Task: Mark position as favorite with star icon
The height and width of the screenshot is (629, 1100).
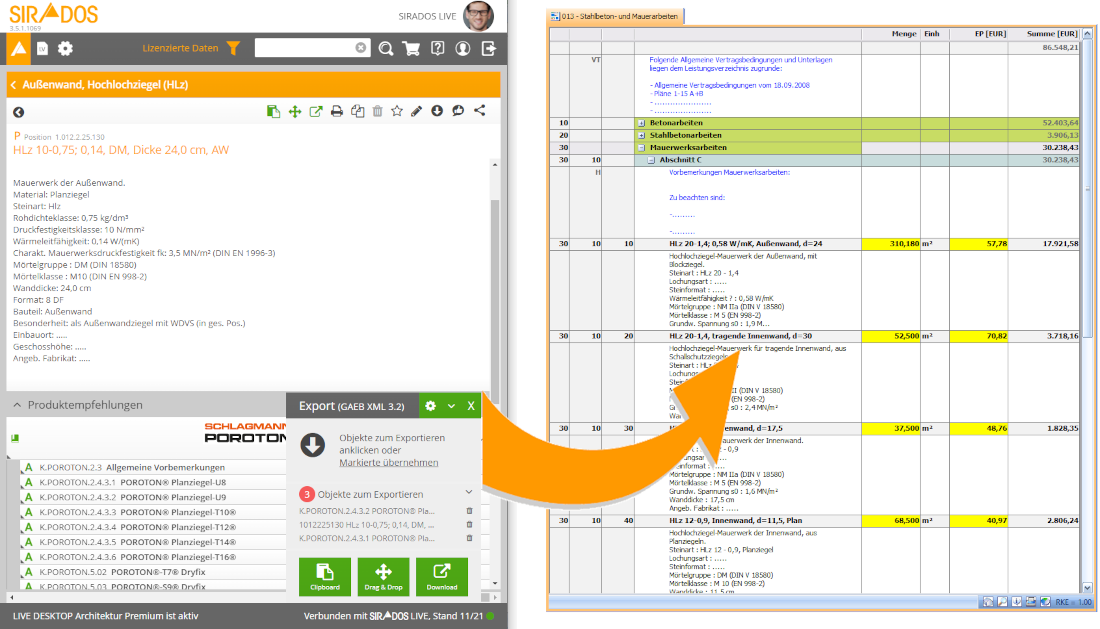Action: coord(397,111)
